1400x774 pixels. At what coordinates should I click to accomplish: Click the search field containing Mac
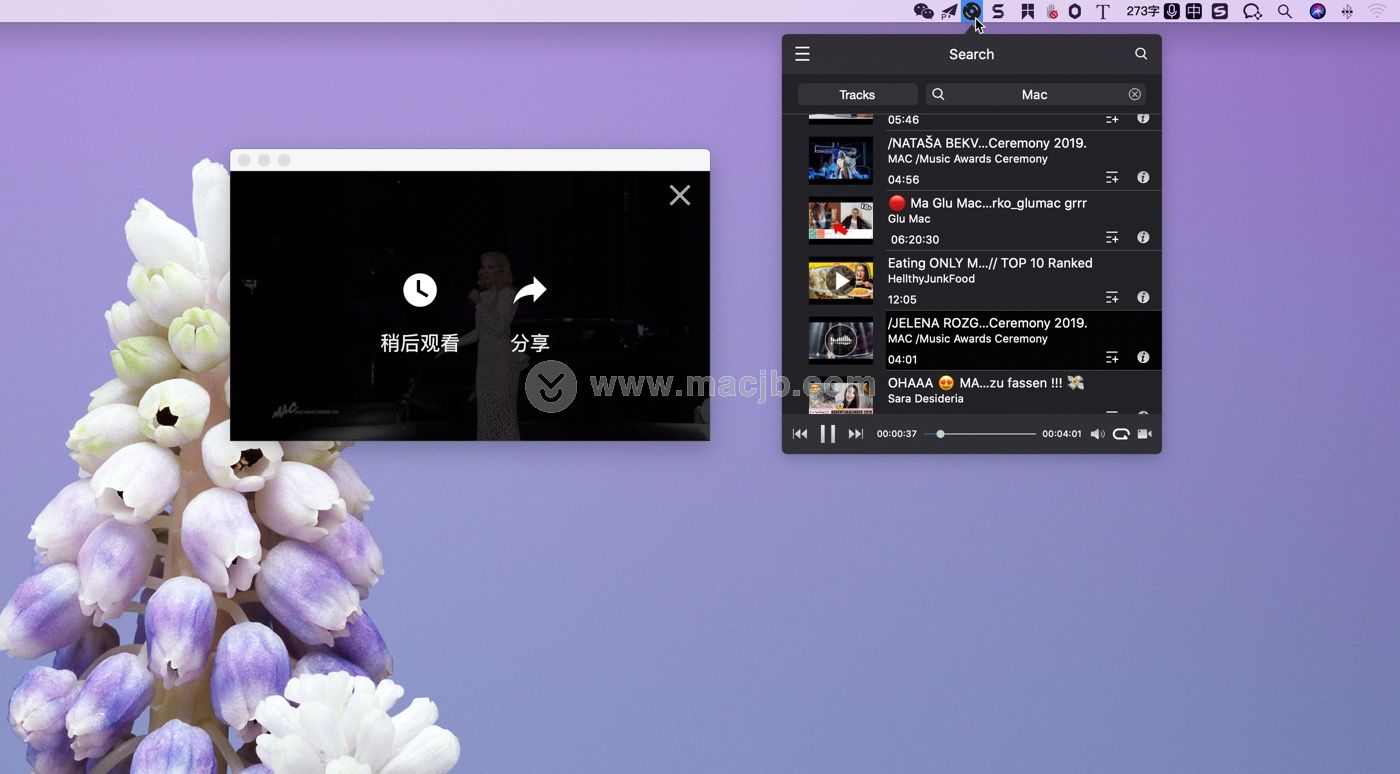tap(1035, 94)
